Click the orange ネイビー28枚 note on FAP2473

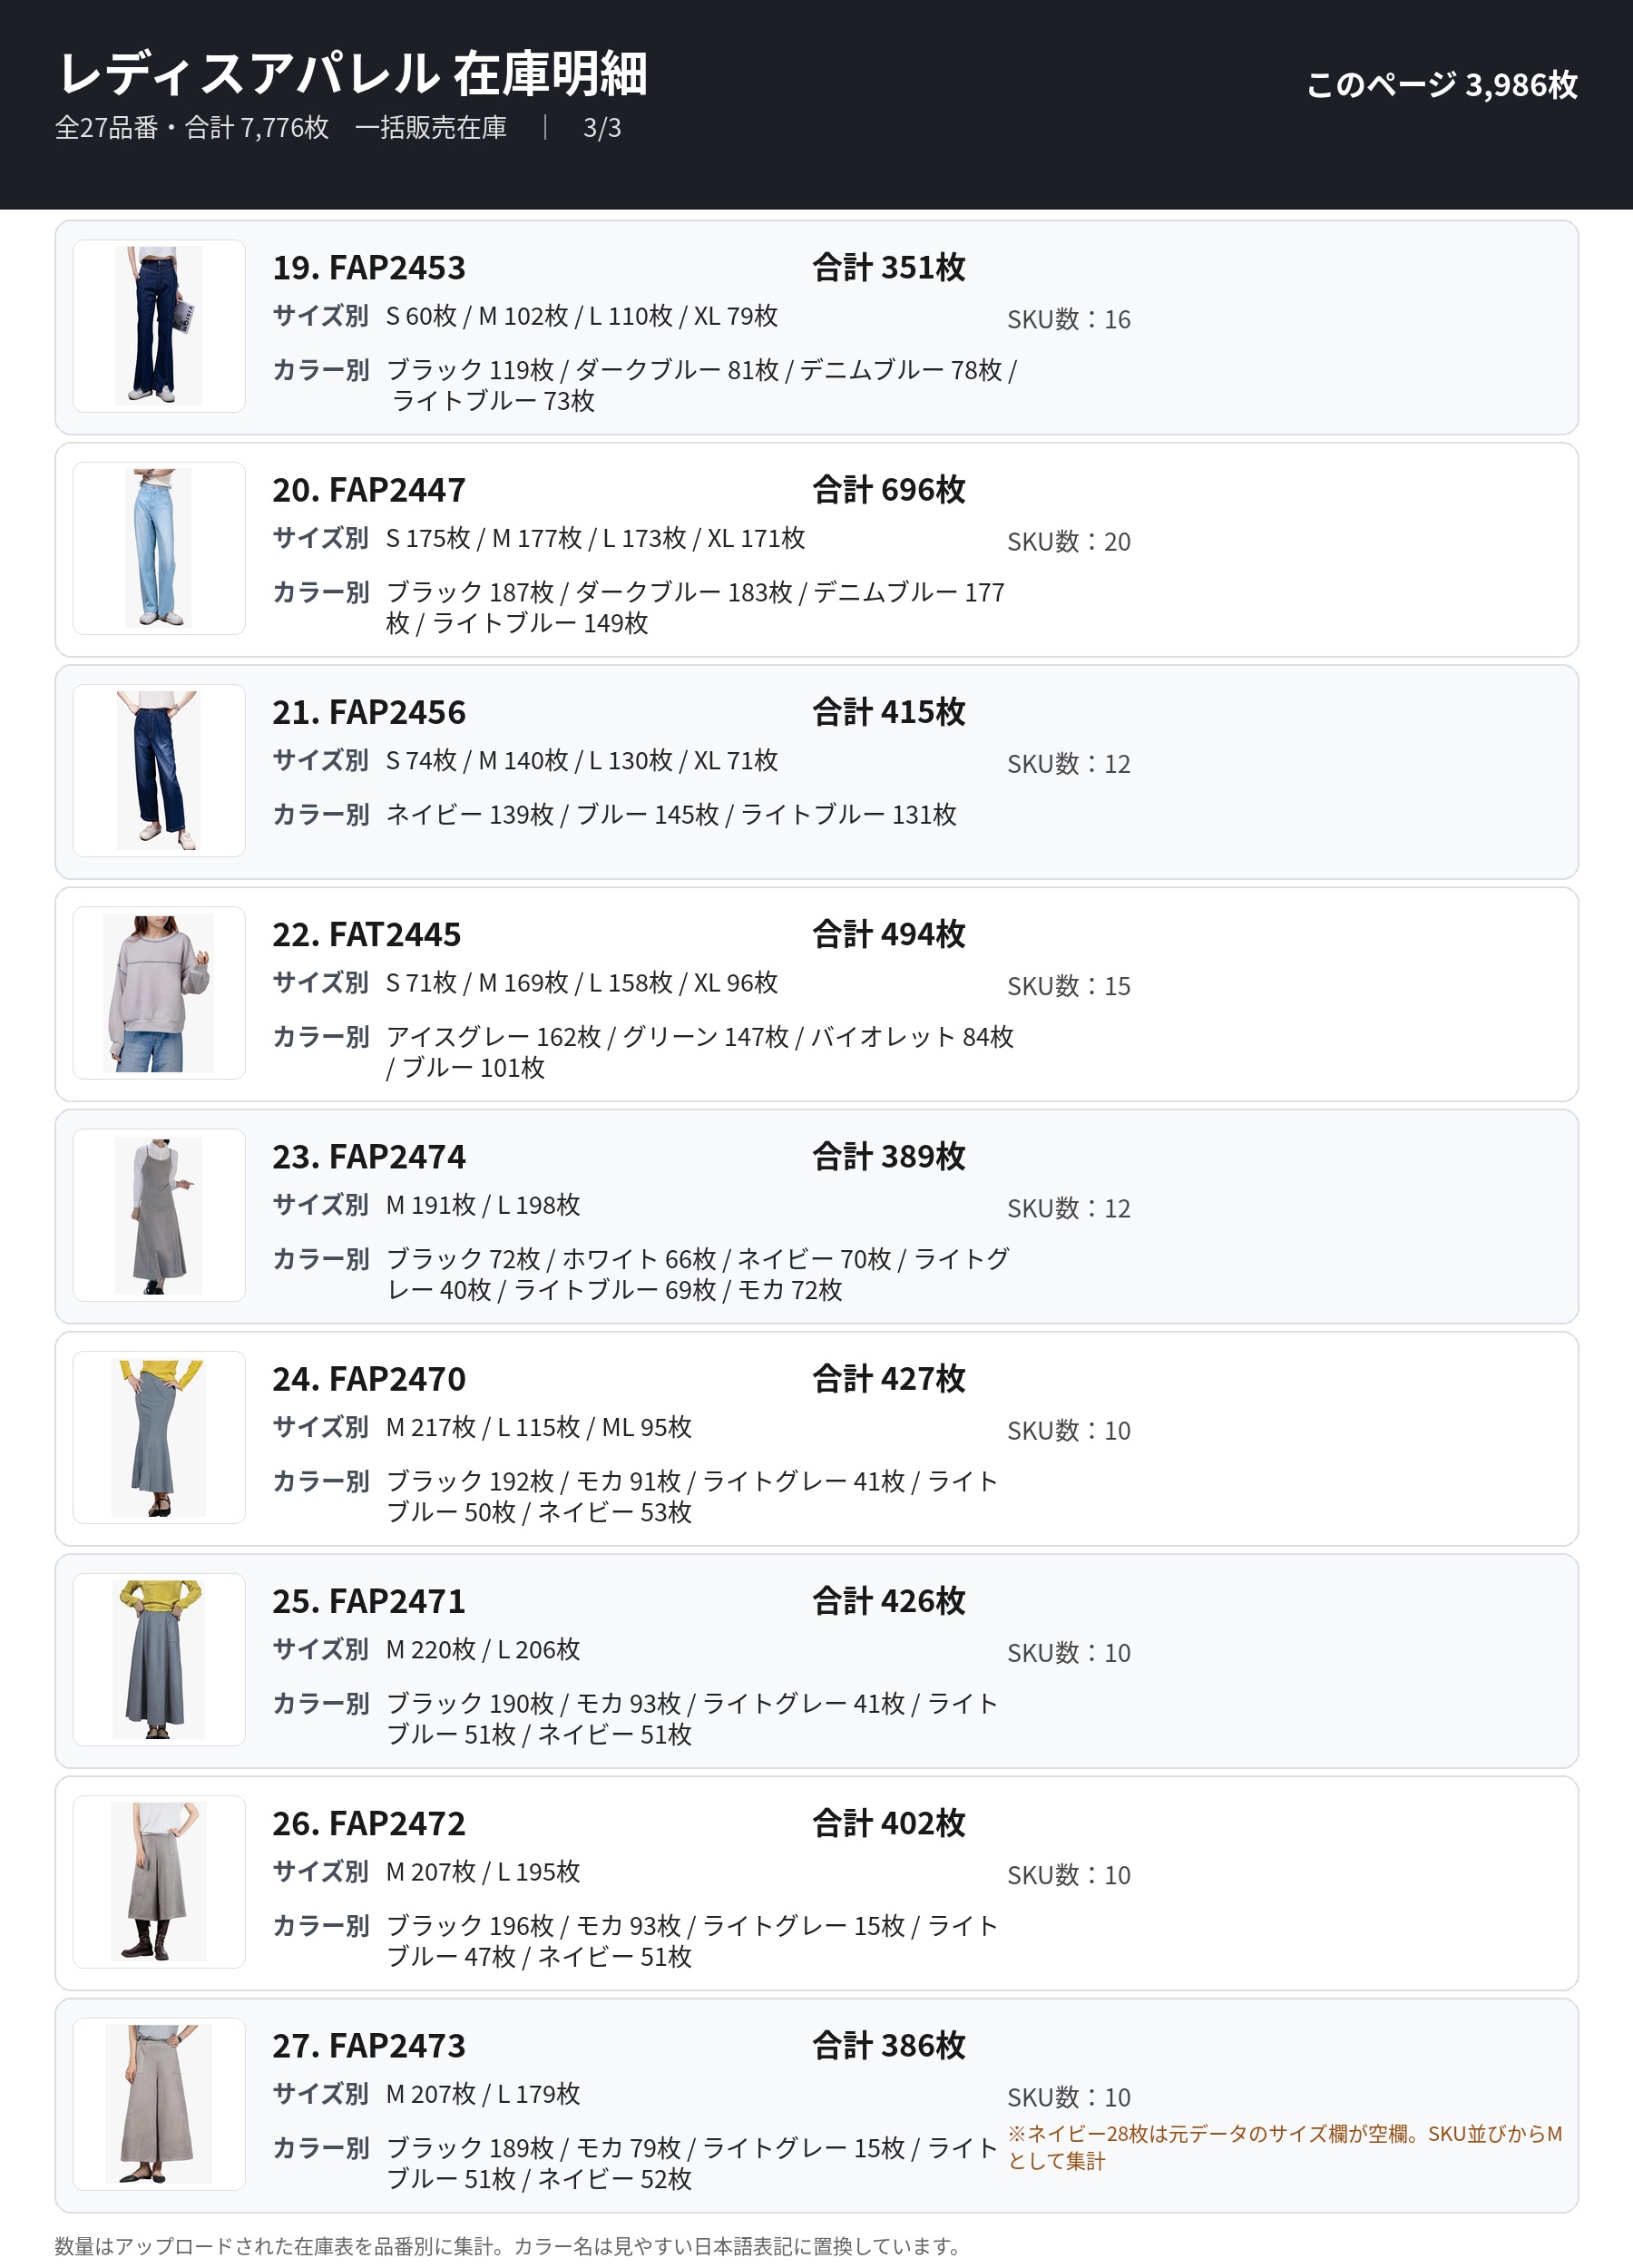1284,2147
